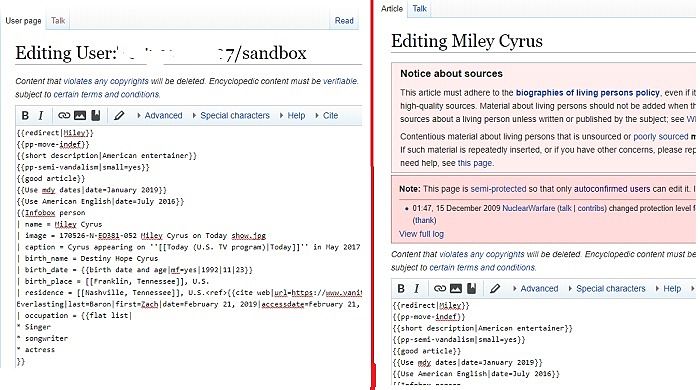
Task: Open Talk tab on Miley Cyrus page
Action: [420, 8]
